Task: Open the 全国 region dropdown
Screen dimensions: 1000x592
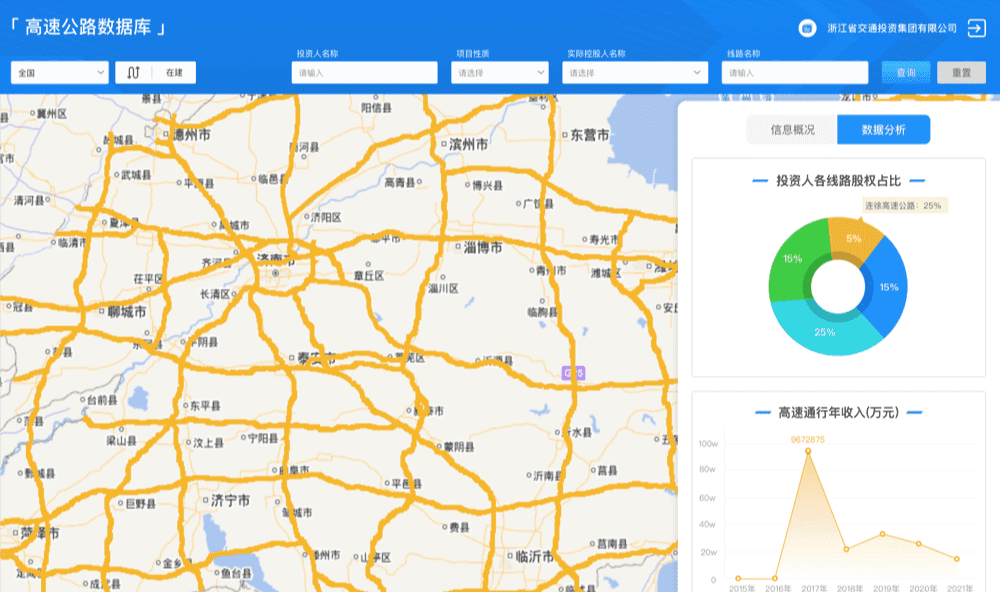Action: 59,72
